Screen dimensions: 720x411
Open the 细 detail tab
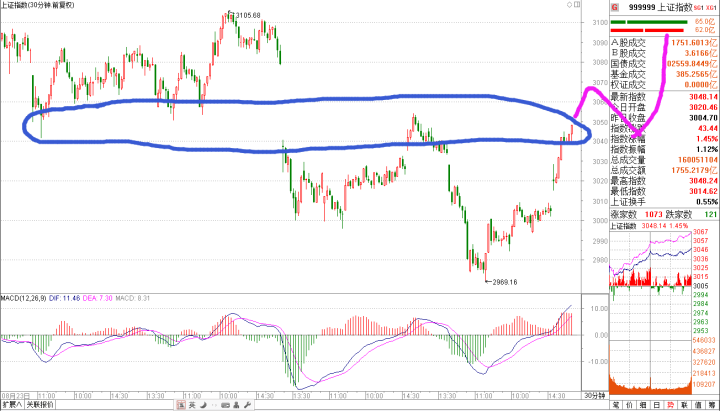pyautogui.click(x=643, y=405)
